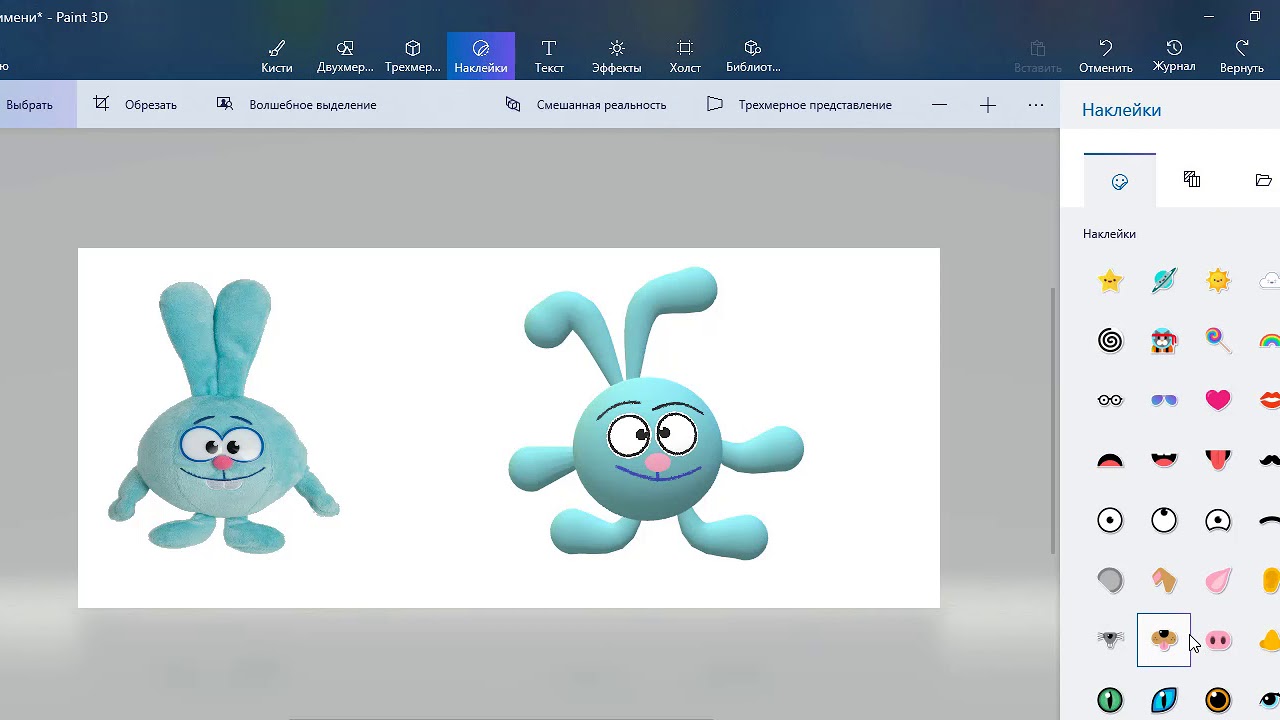The width and height of the screenshot is (1280, 720).
Task: Pick the eye looking up sticker
Action: click(x=1164, y=520)
